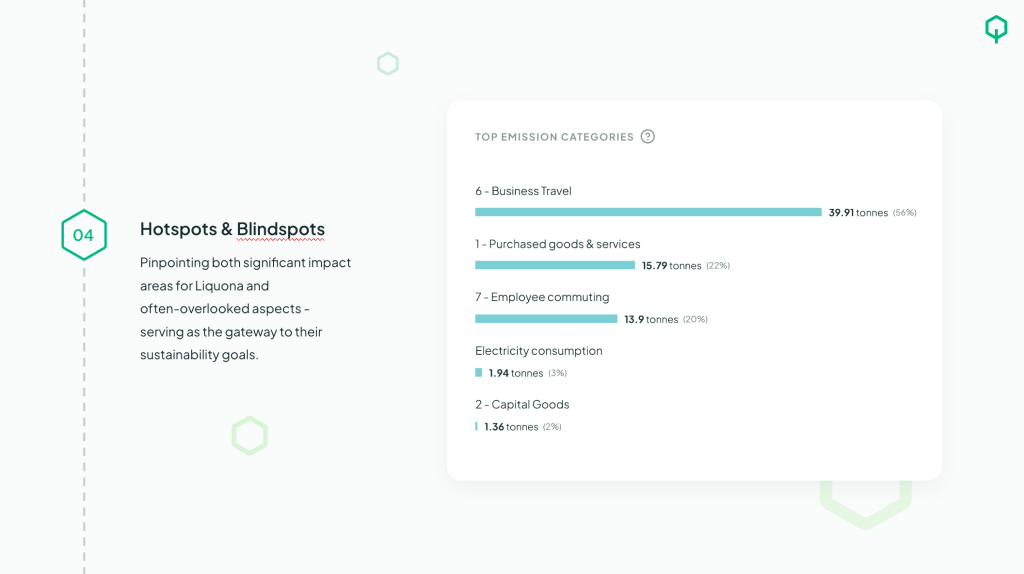Click the 7 - Employee commuting label
Viewport: 1024px width, 574px height.
click(542, 297)
